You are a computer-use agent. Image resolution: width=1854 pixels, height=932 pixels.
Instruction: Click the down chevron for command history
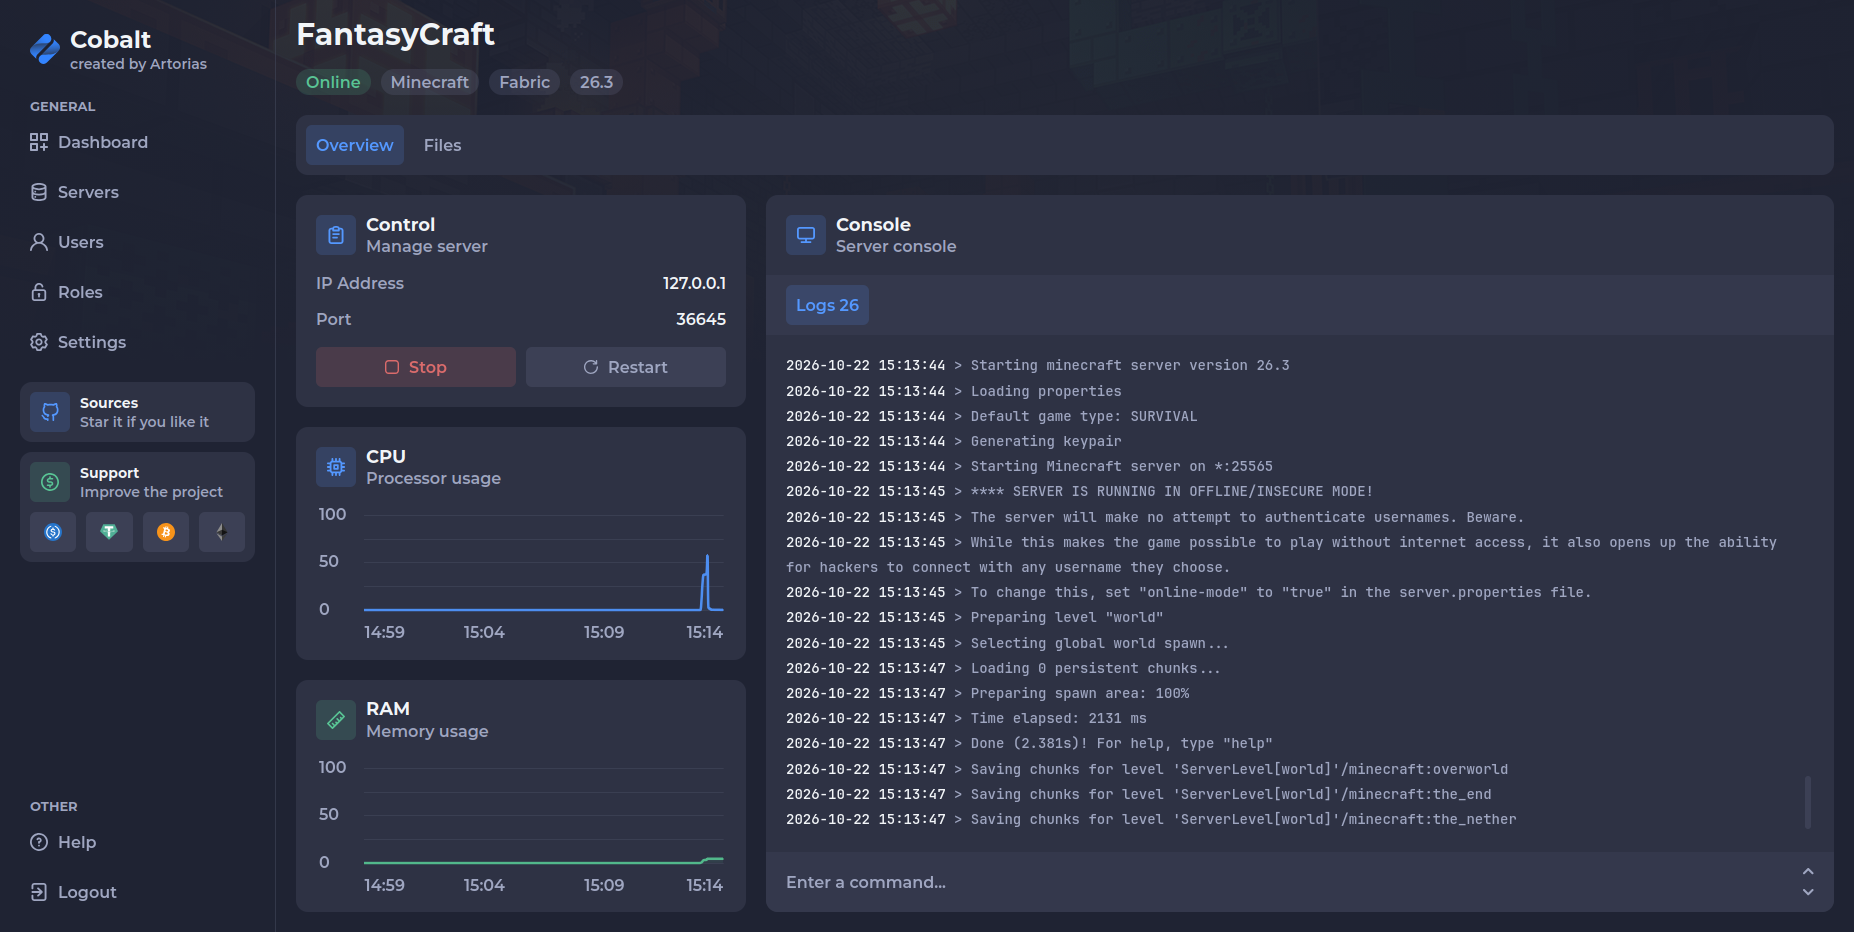point(1808,892)
